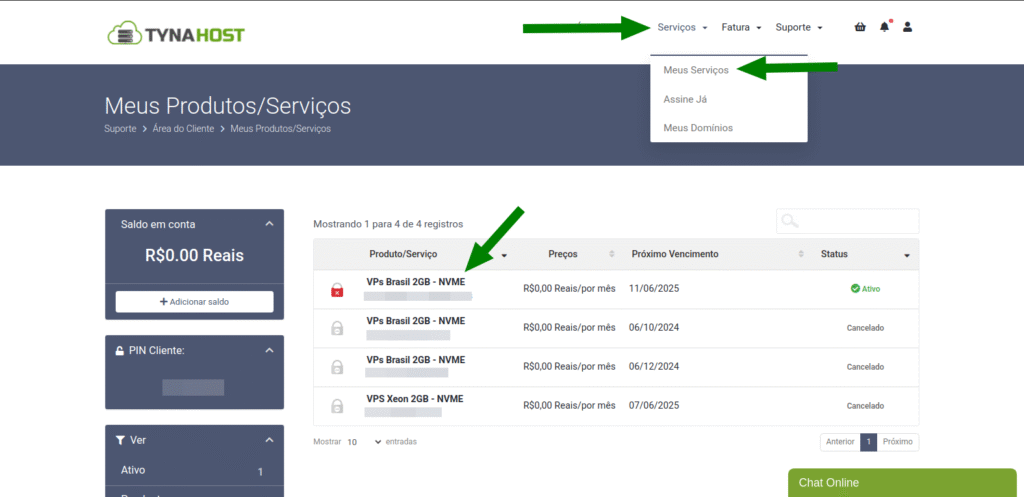
Task: Click the search magnifier icon in table filter
Action: point(790,221)
